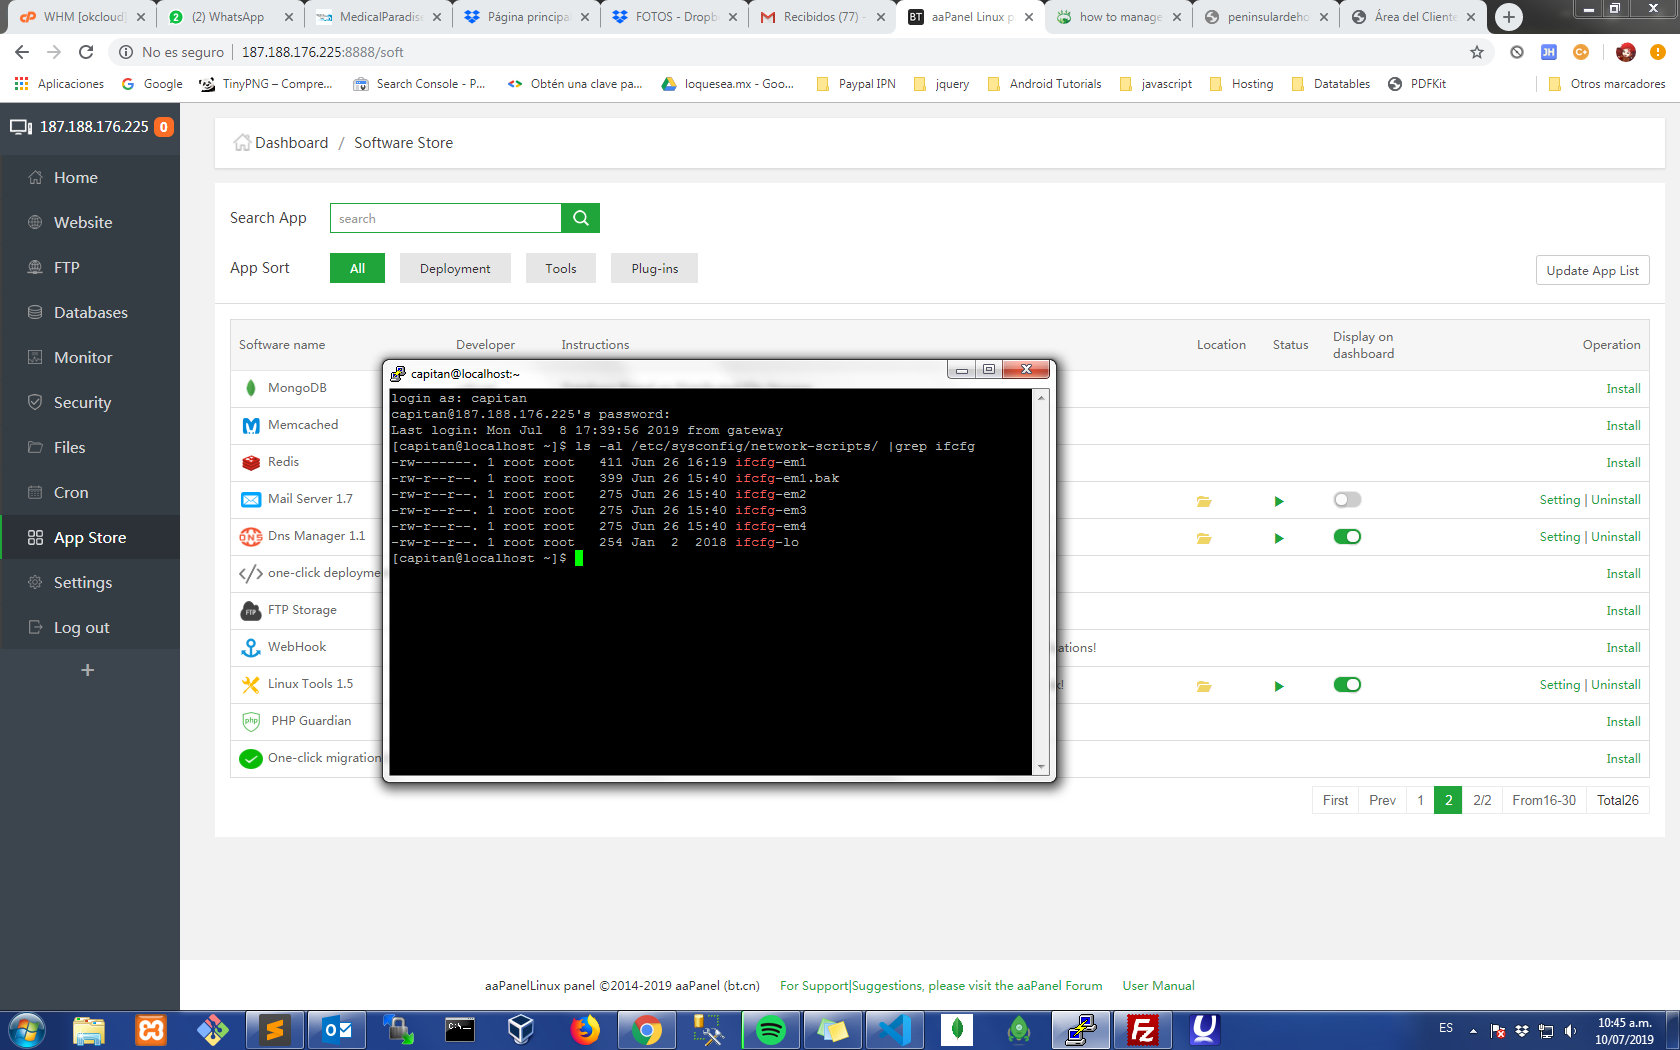Switch to the Tools app sort tab
Viewport: 1680px width, 1050px height.
[x=560, y=268]
